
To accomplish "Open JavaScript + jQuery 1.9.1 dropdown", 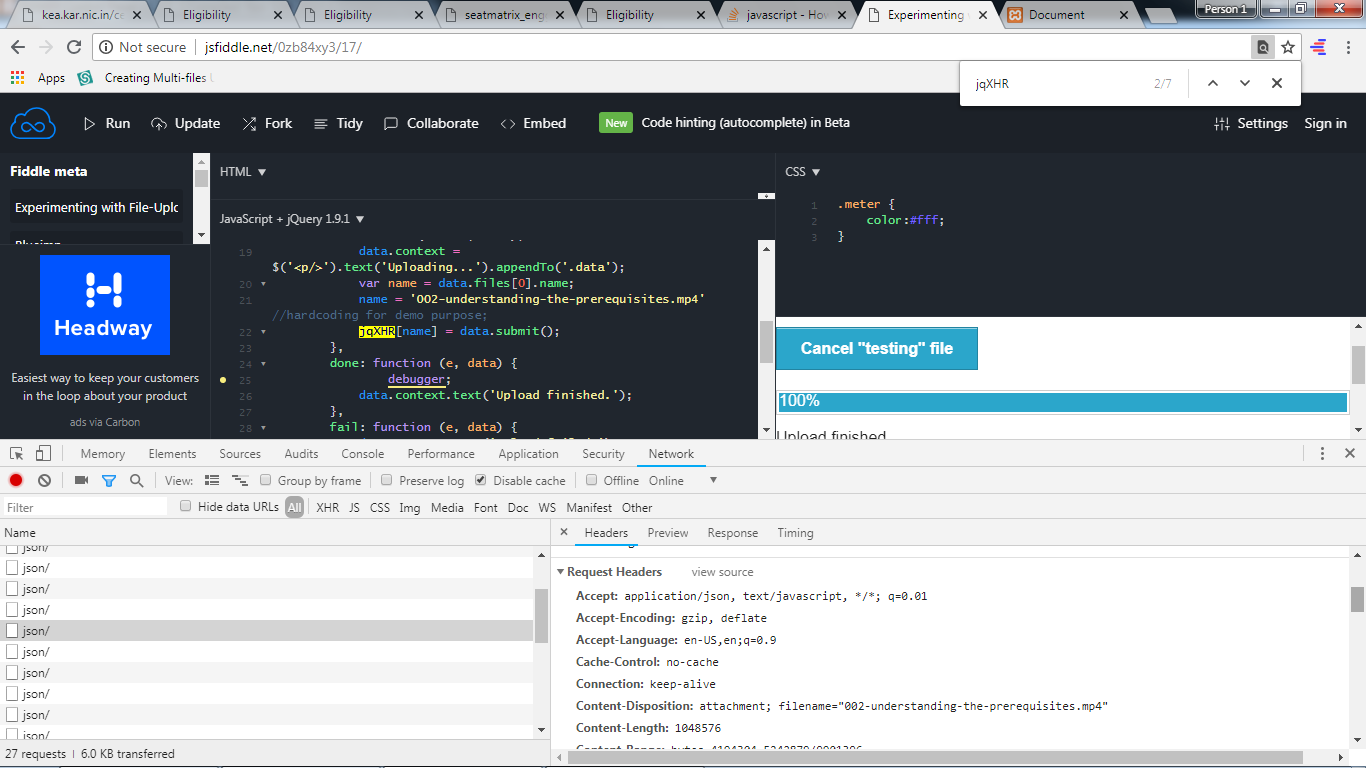I will 292,219.
